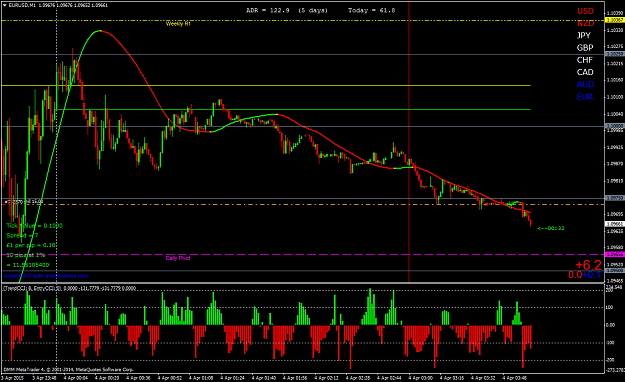The width and height of the screenshot is (625, 382).
Task: Click the '4 Apr 02:12' time label
Action: point(326,378)
